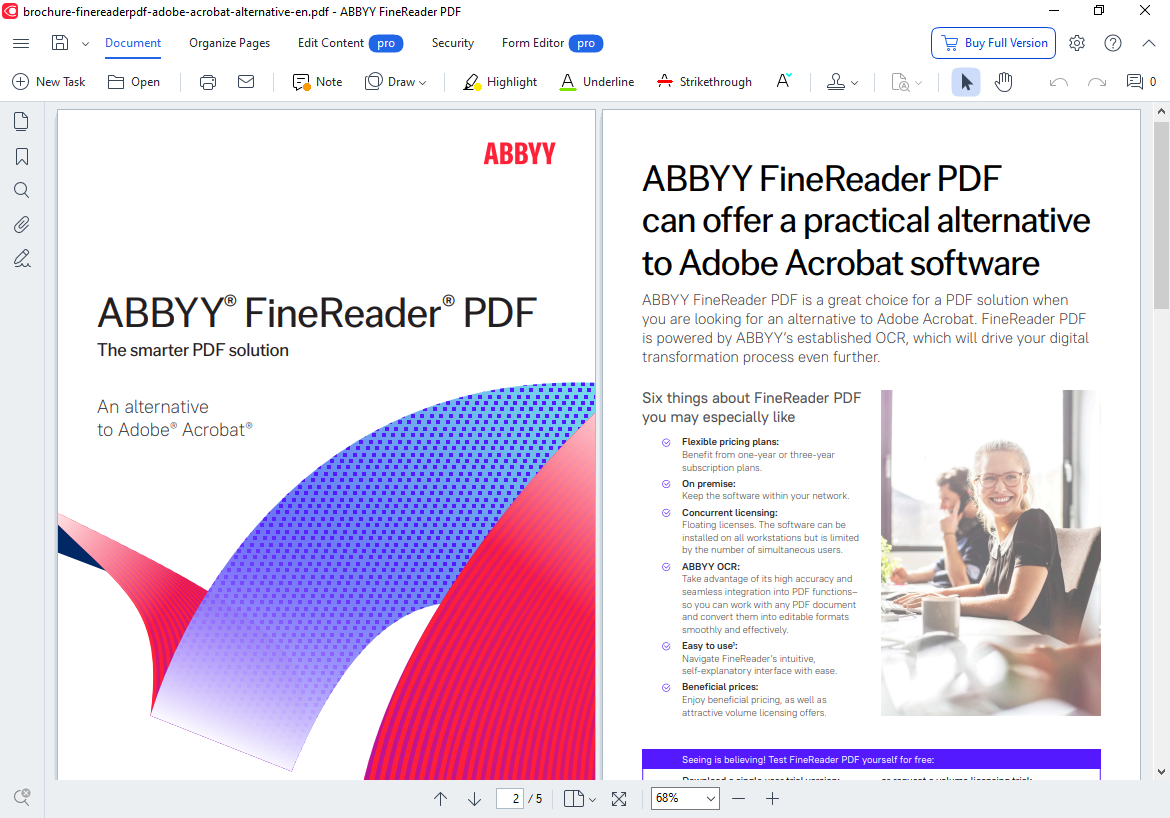Collapse the toolbar with the chevron
1170x818 pixels.
coord(1149,43)
